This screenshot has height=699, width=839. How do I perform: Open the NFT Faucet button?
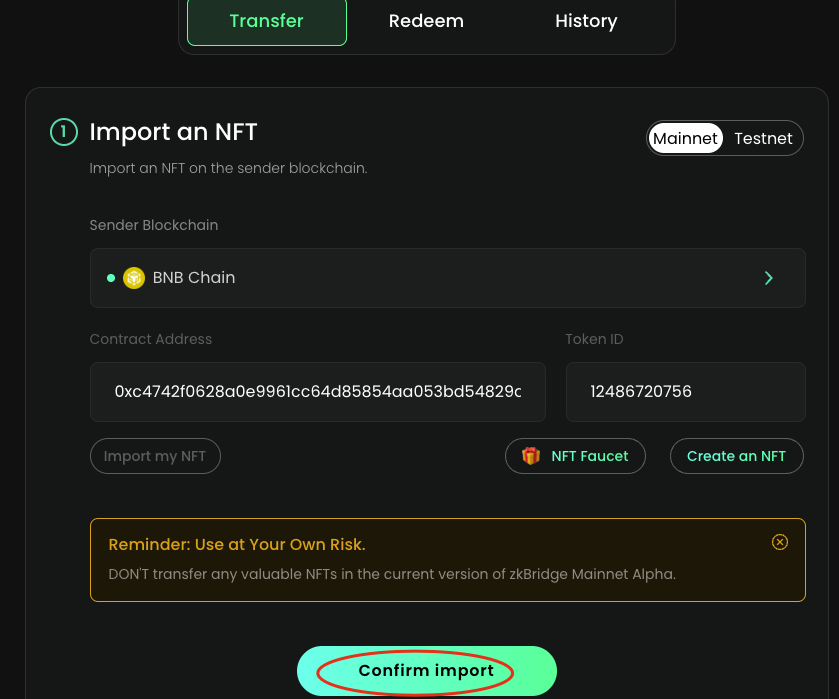pos(576,456)
